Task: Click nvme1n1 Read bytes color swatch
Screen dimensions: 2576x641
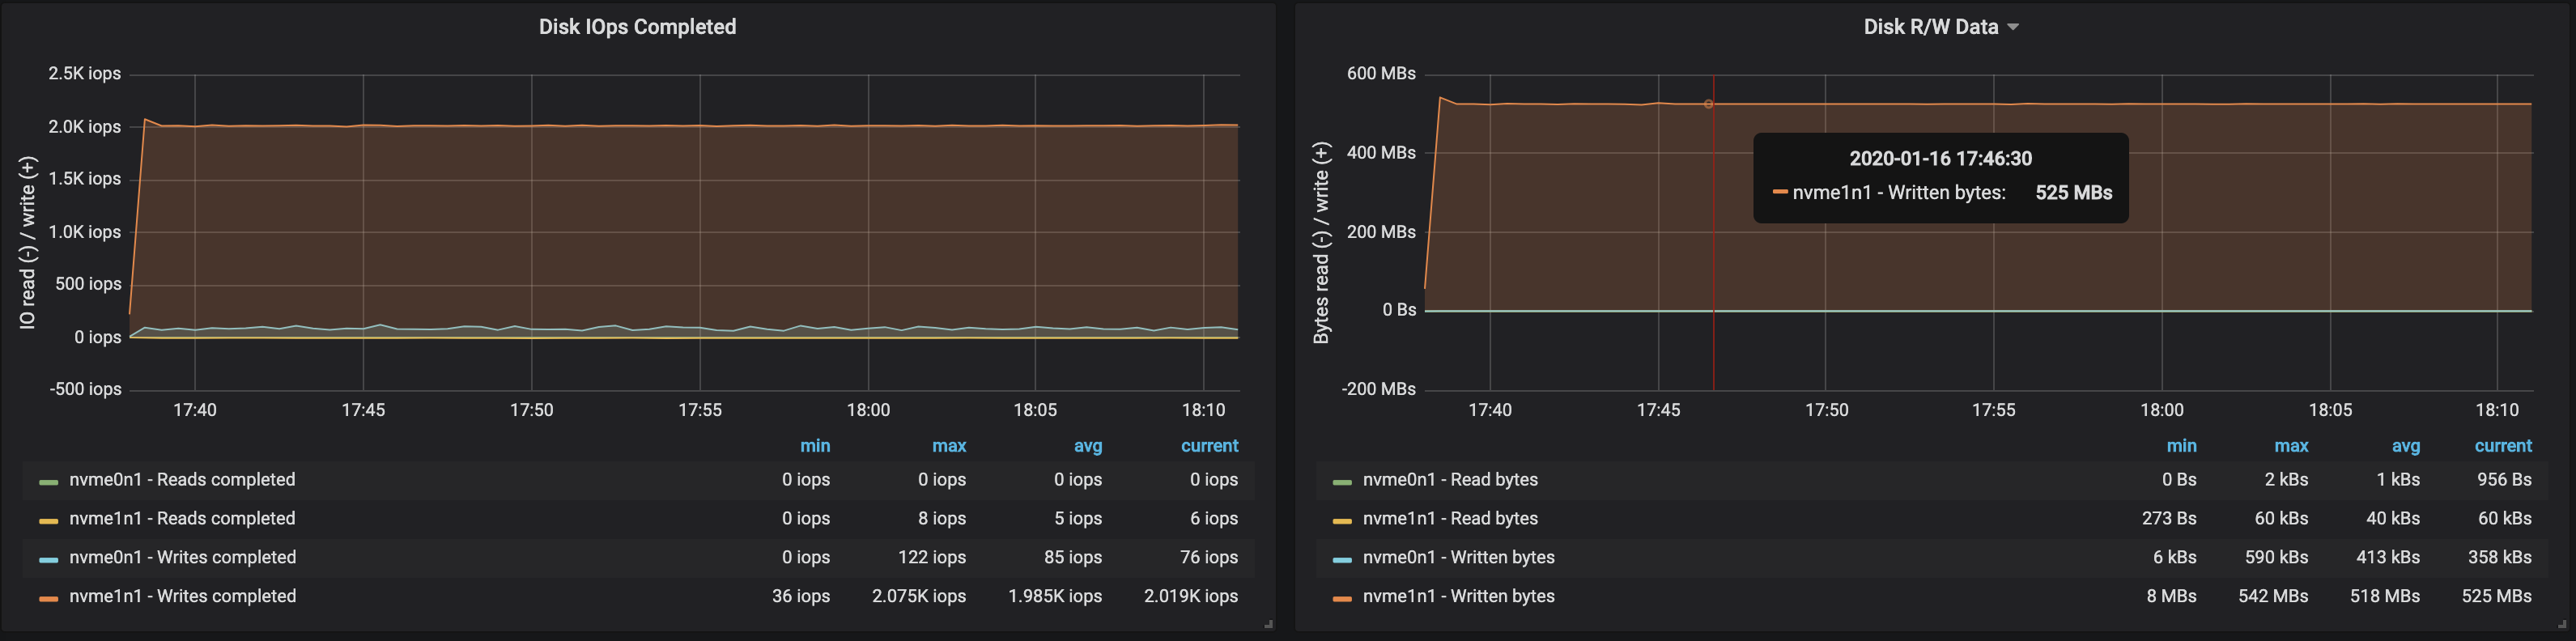Action: (1342, 521)
